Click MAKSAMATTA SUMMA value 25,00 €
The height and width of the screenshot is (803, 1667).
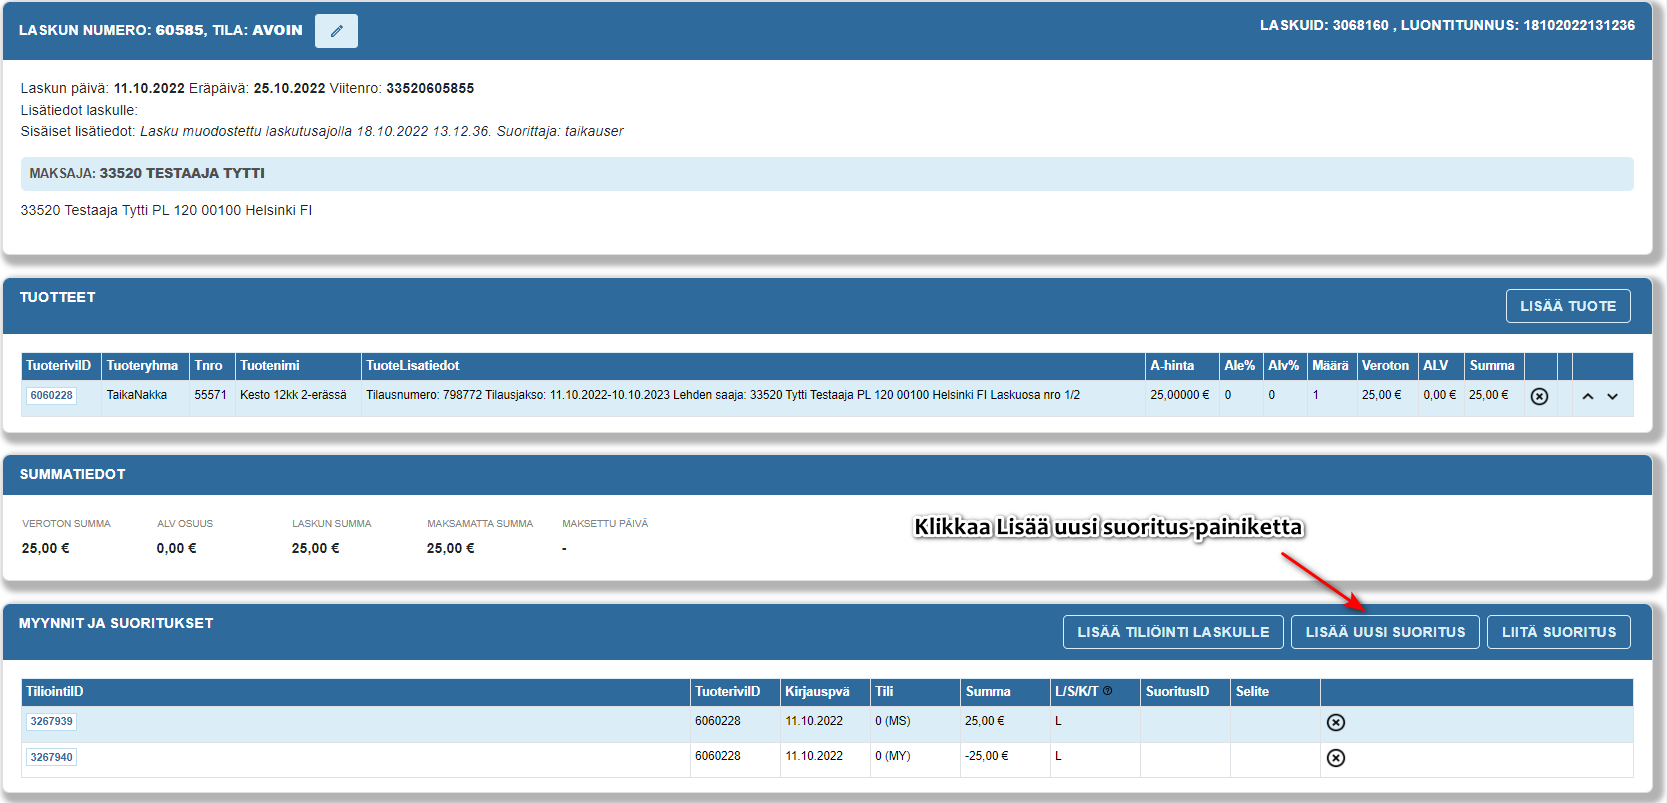coord(450,548)
